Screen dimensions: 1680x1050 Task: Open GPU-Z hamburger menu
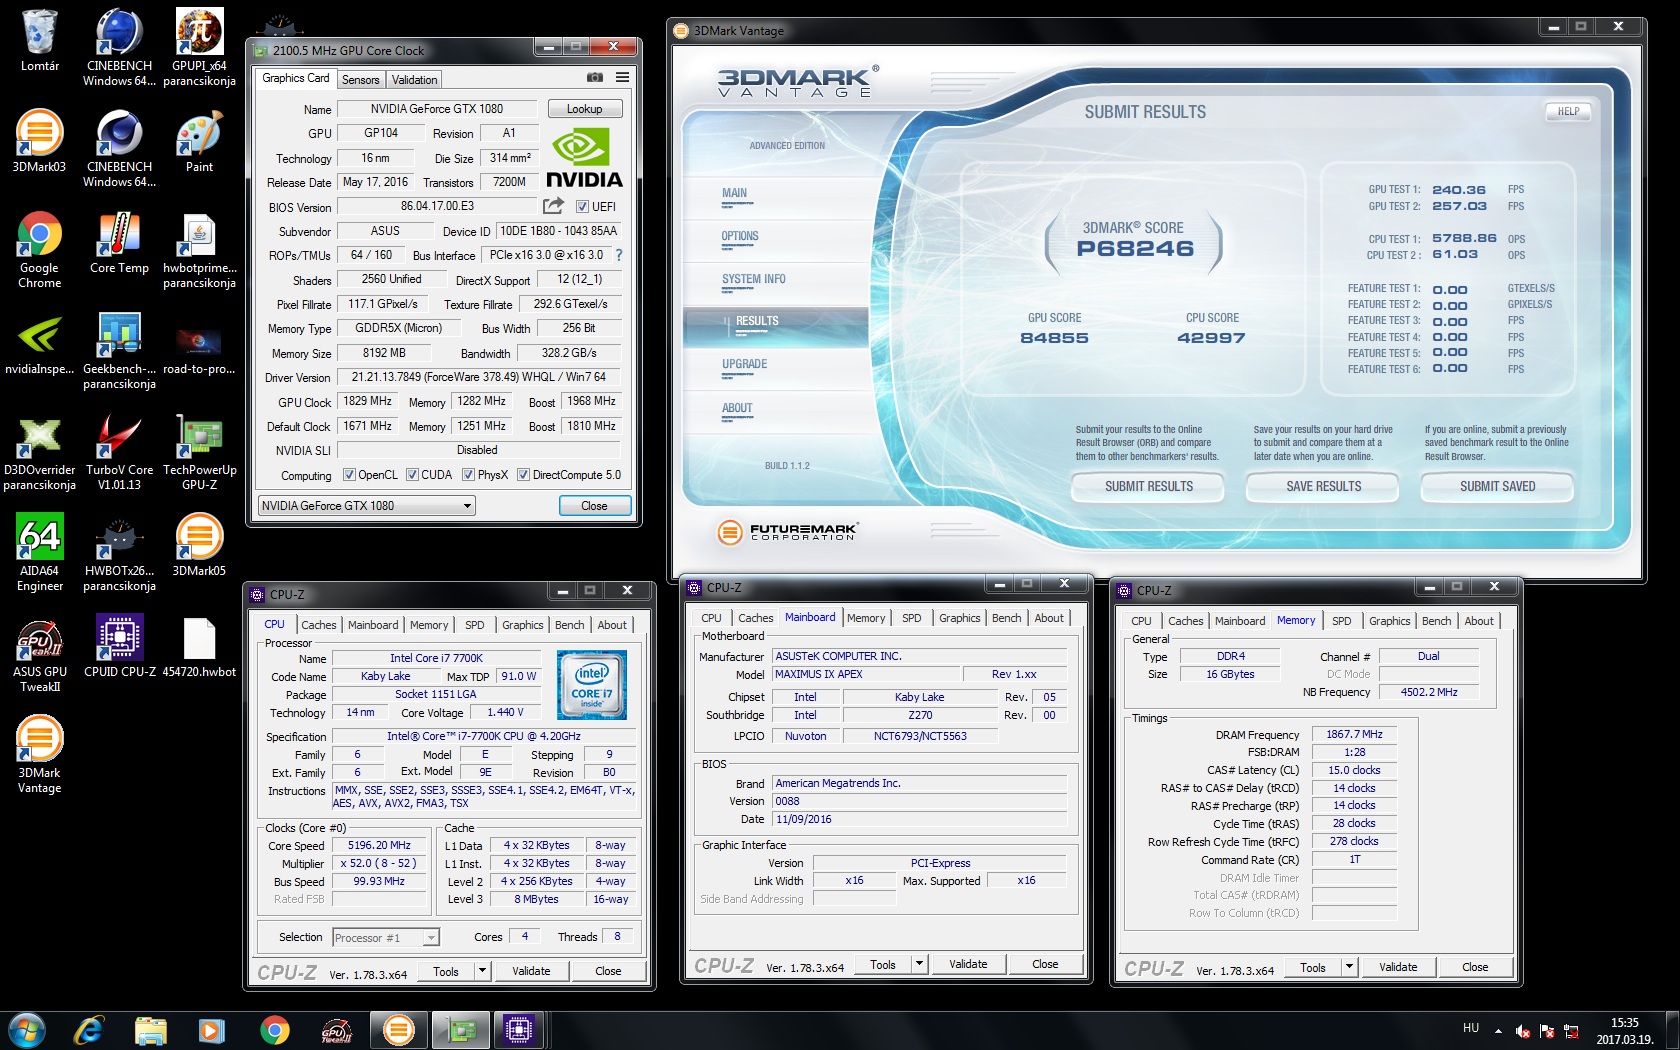click(622, 78)
